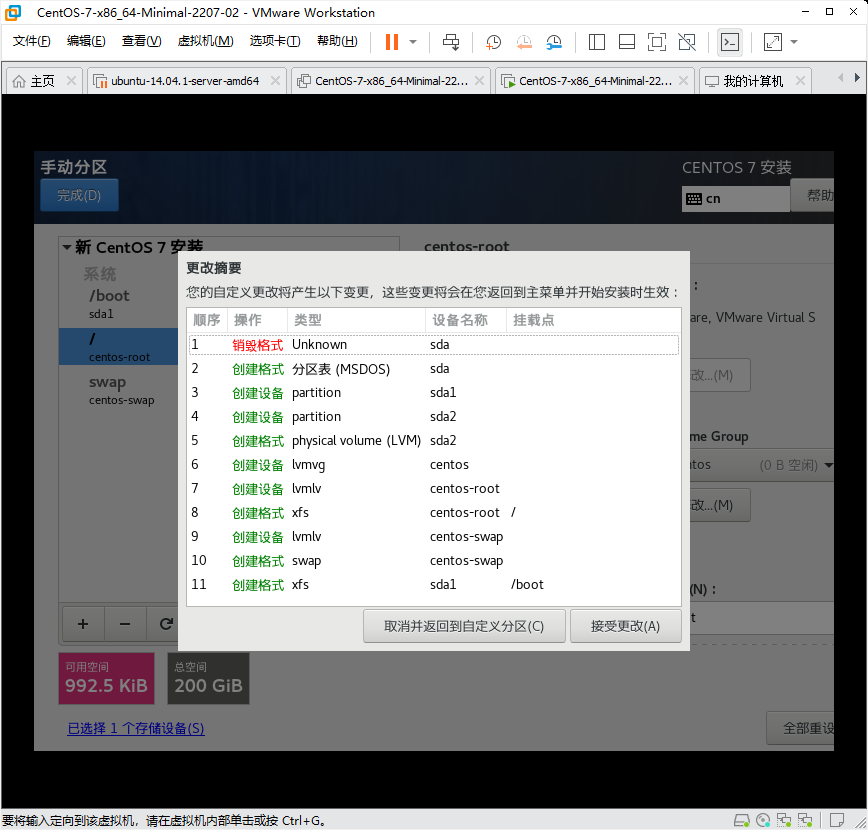
Task: Open the 选项卡(T) menu
Action: [275, 41]
